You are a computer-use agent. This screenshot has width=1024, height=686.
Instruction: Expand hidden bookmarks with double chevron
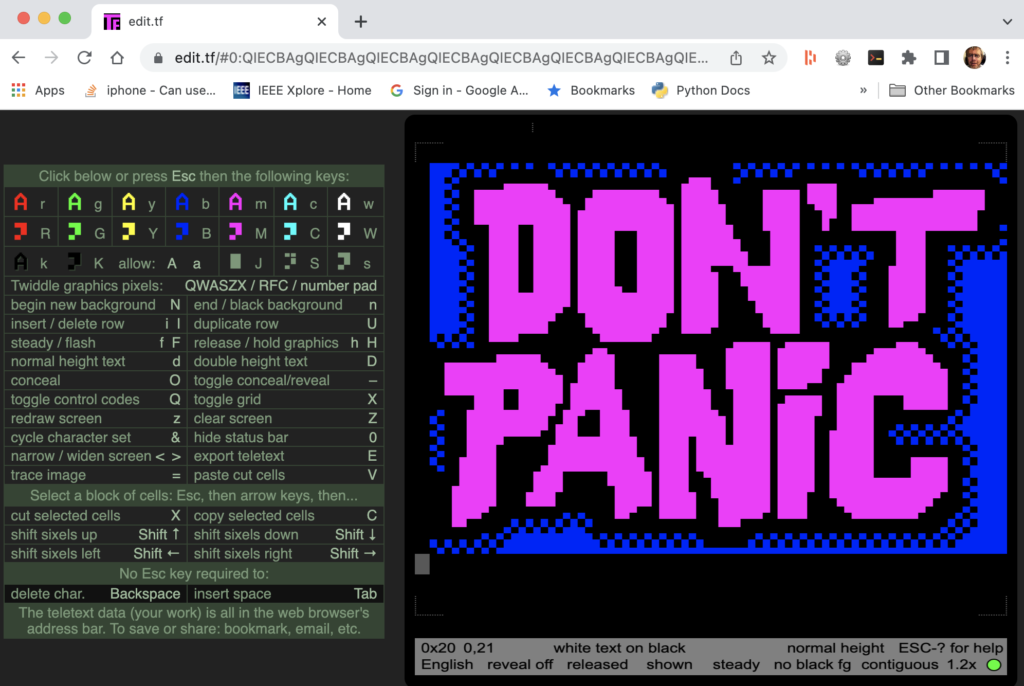pos(863,90)
